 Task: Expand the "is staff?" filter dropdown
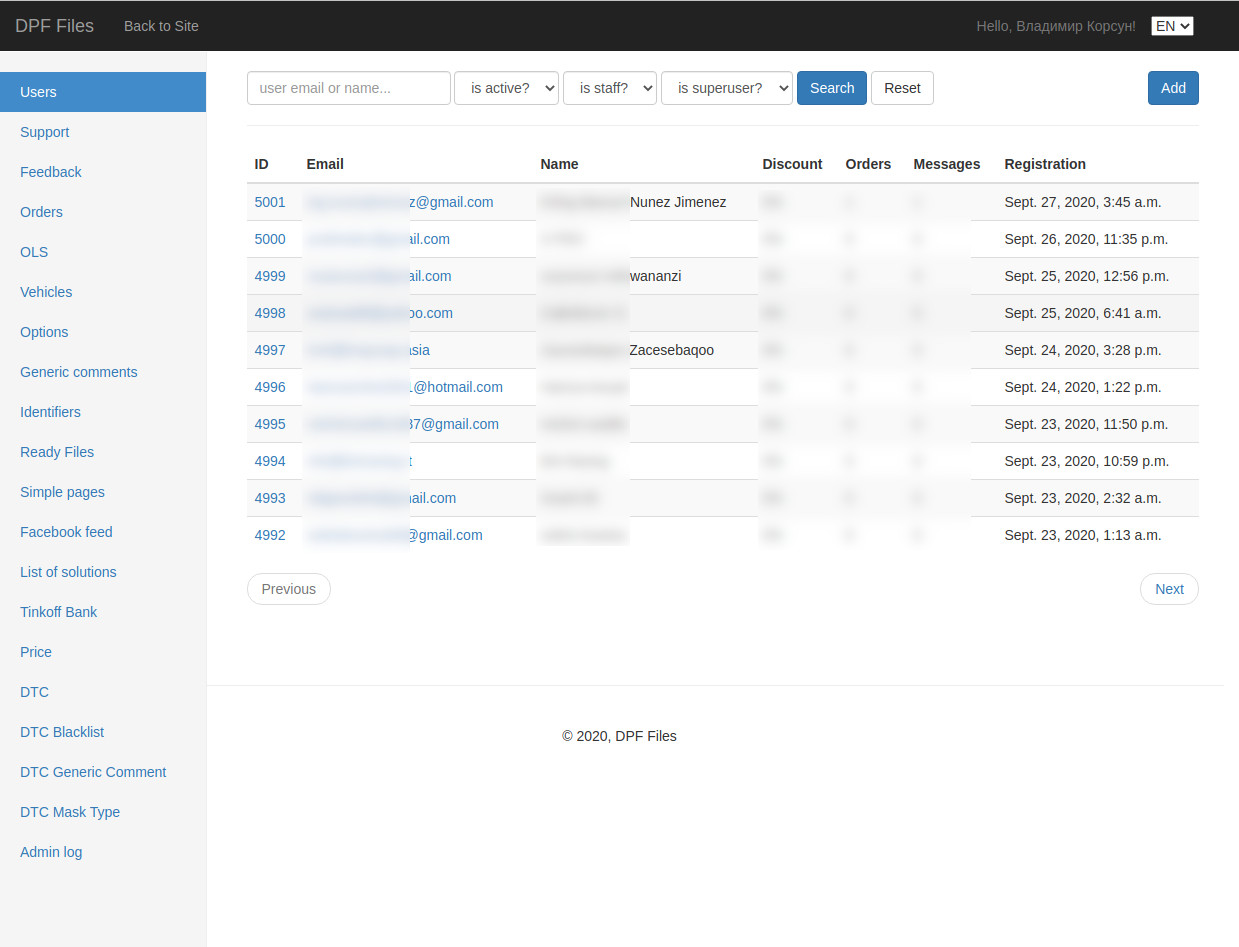point(609,88)
